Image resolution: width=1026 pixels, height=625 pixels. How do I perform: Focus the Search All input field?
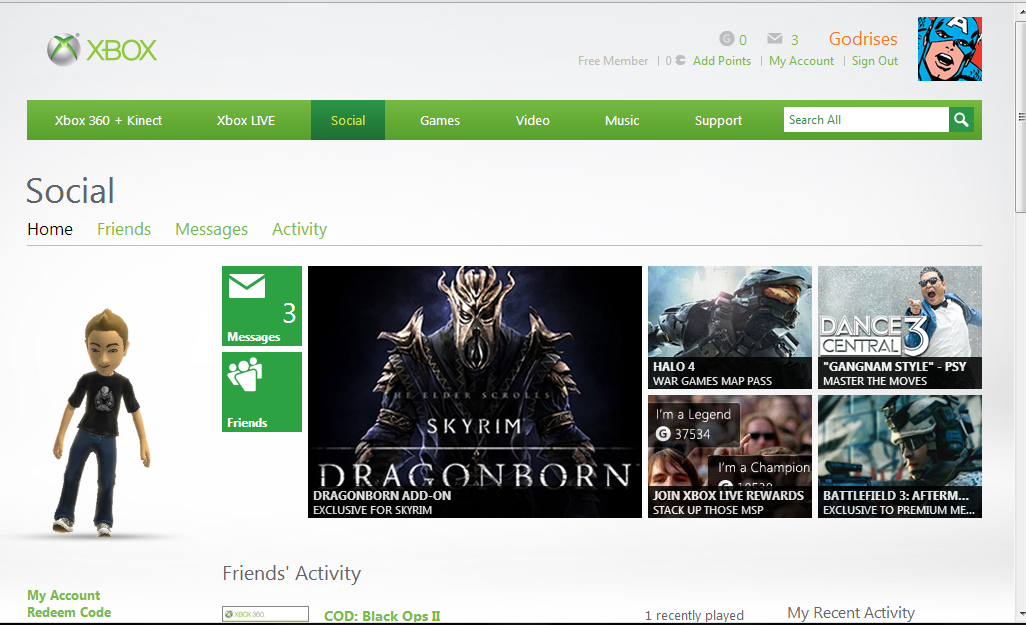[866, 120]
